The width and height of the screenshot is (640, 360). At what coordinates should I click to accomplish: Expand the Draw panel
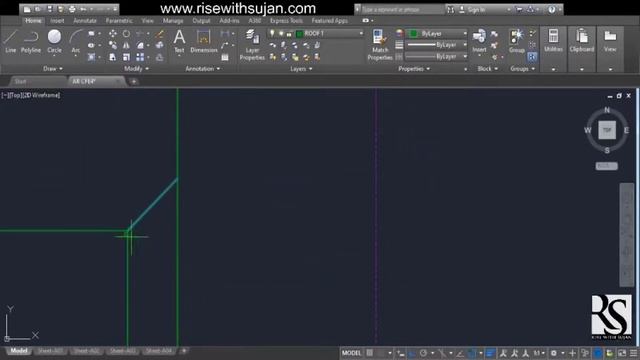pos(53,69)
